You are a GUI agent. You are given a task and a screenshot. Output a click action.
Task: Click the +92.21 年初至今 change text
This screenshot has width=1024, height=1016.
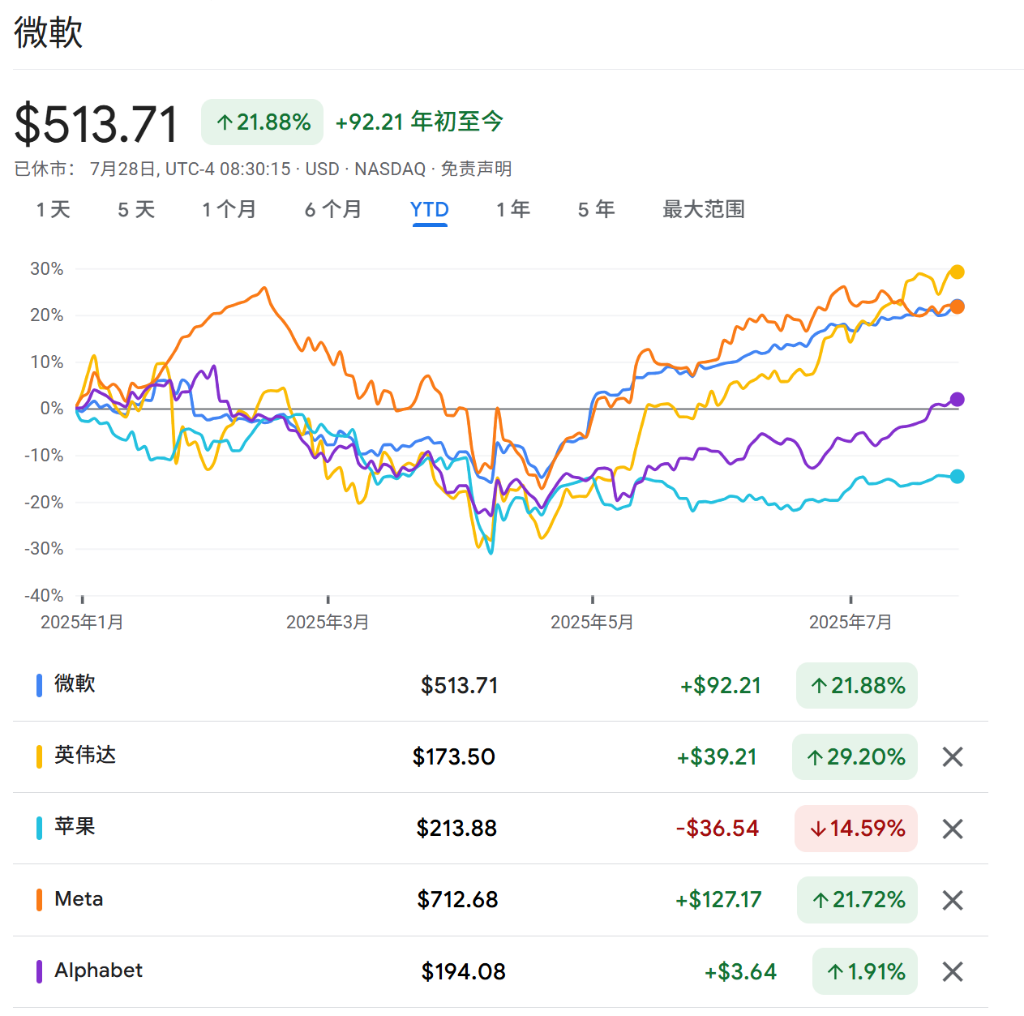click(x=419, y=121)
